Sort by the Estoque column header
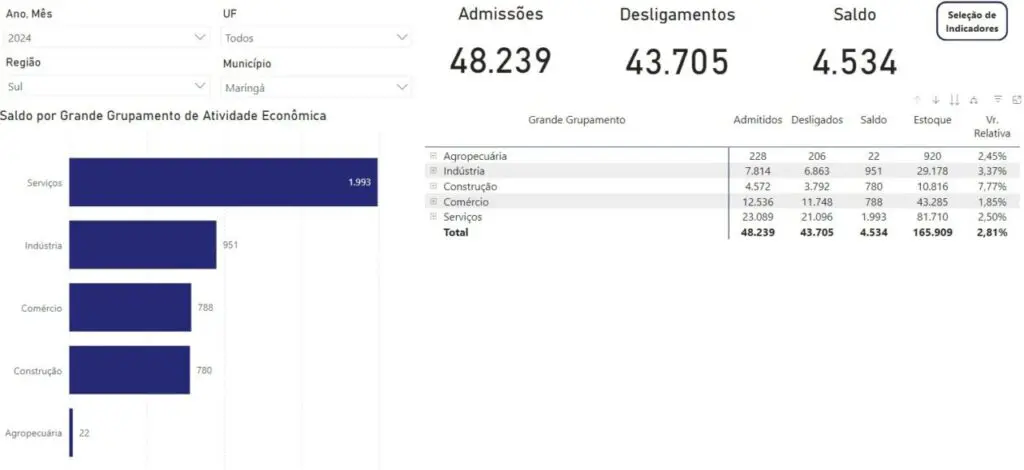Screen dimensions: 1024x470 932,120
